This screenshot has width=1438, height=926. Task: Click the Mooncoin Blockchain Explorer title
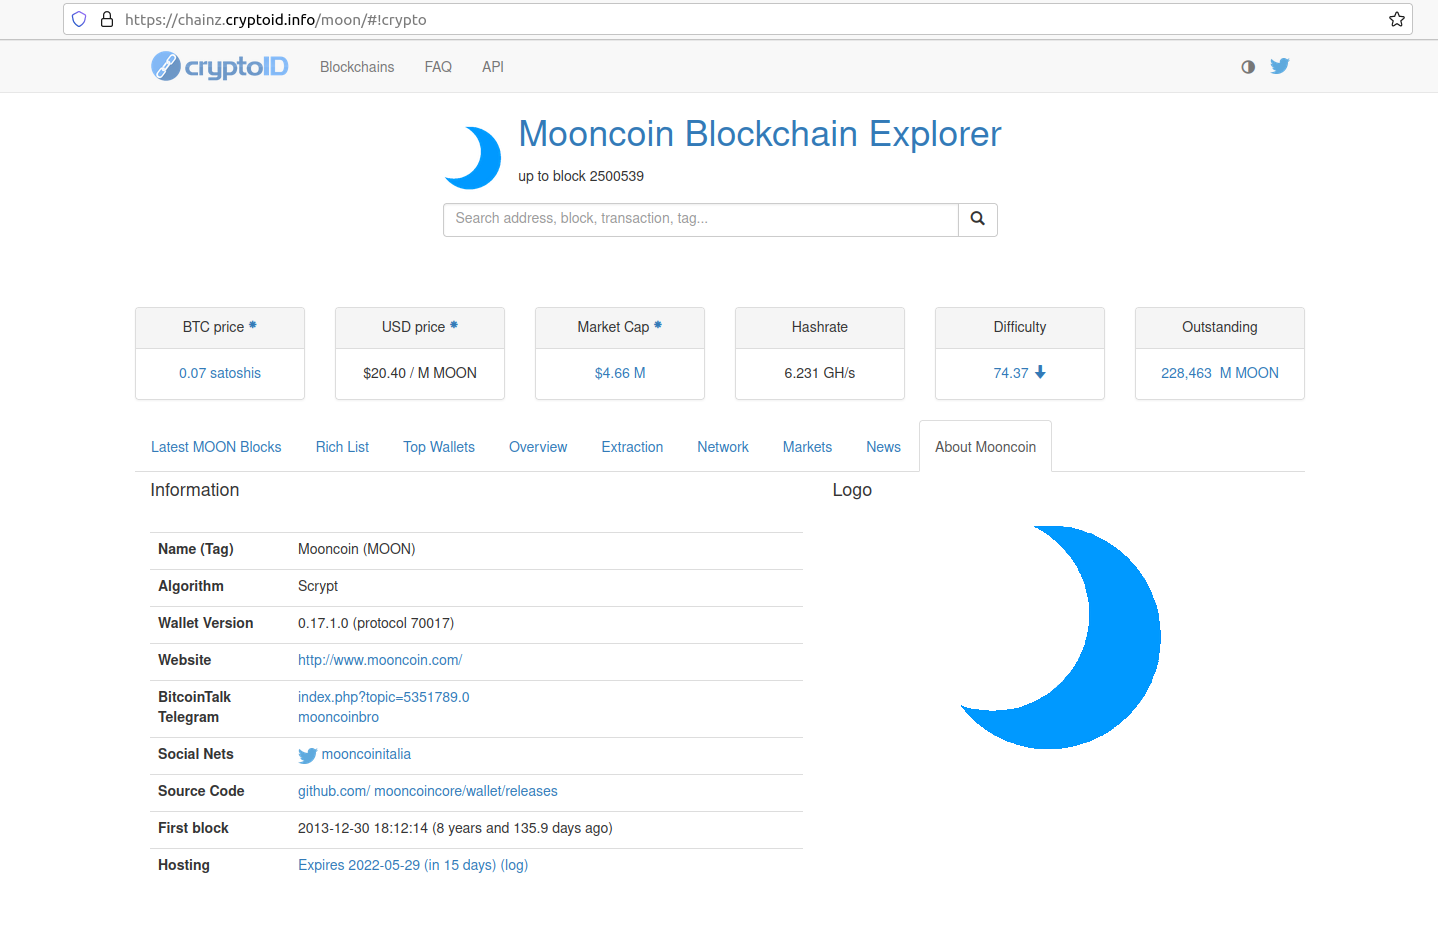(759, 134)
